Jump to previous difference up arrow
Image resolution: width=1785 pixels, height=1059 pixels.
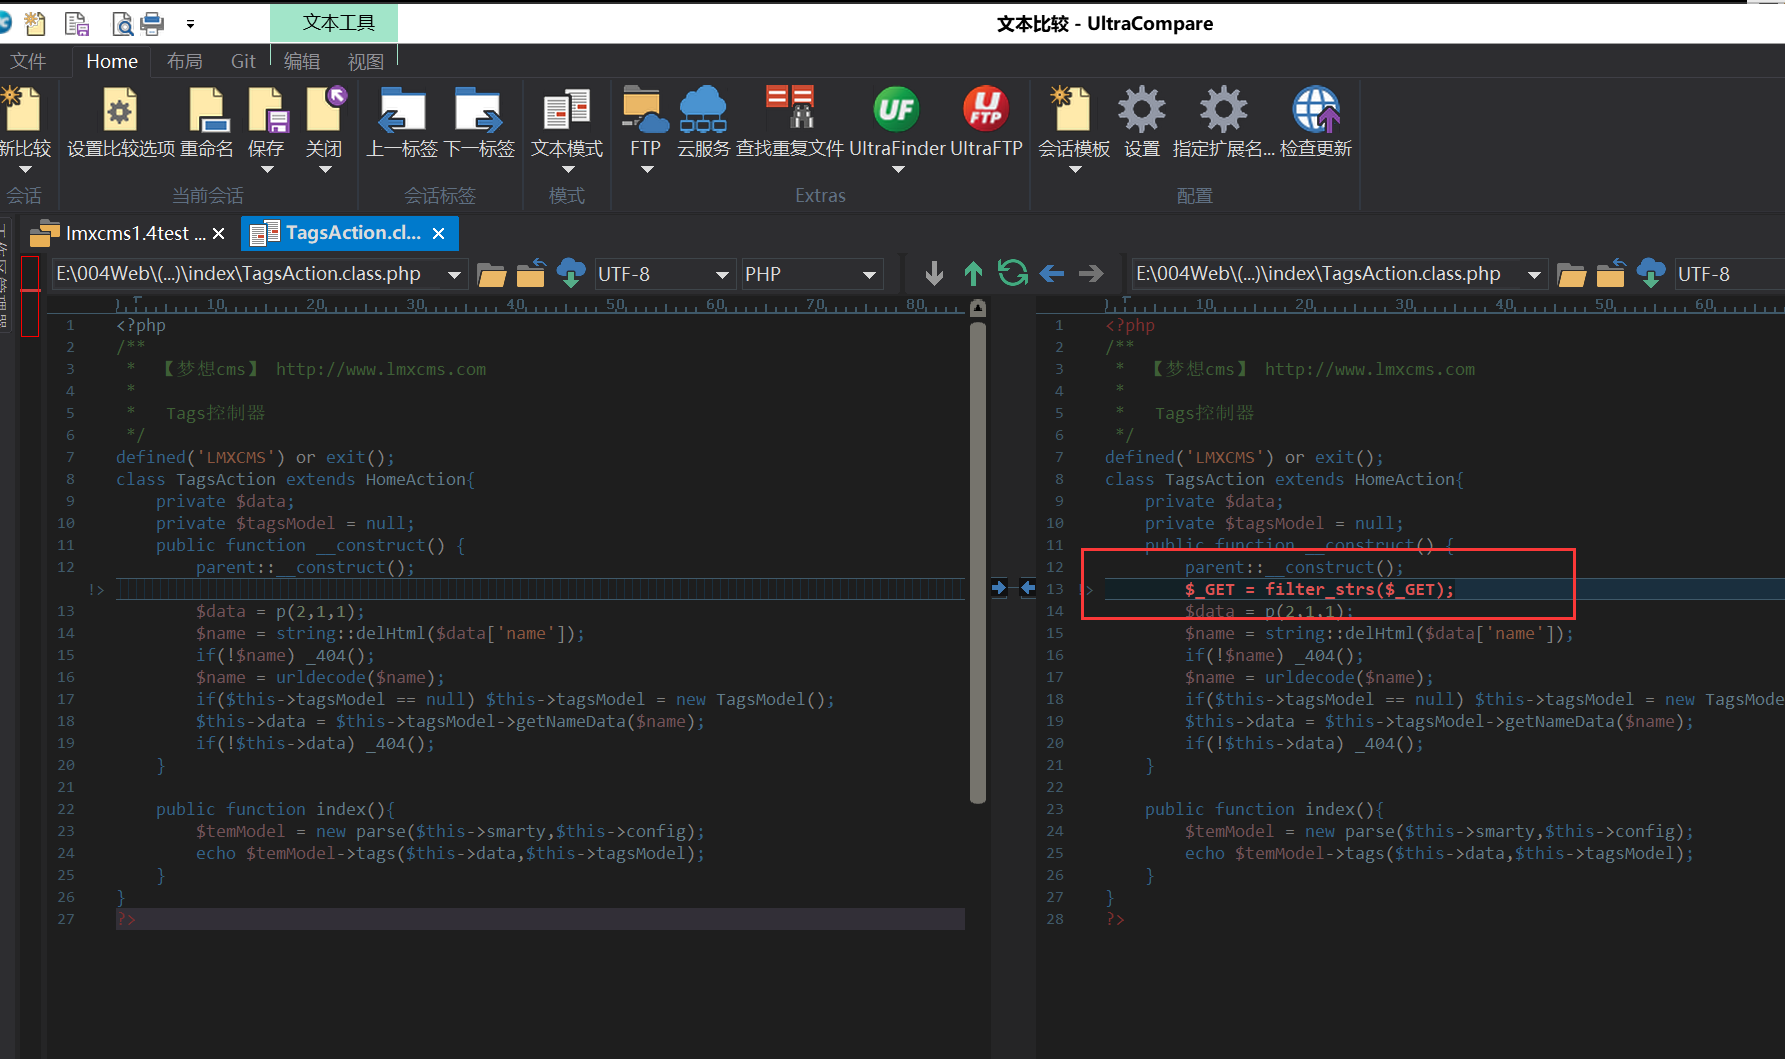(x=973, y=273)
